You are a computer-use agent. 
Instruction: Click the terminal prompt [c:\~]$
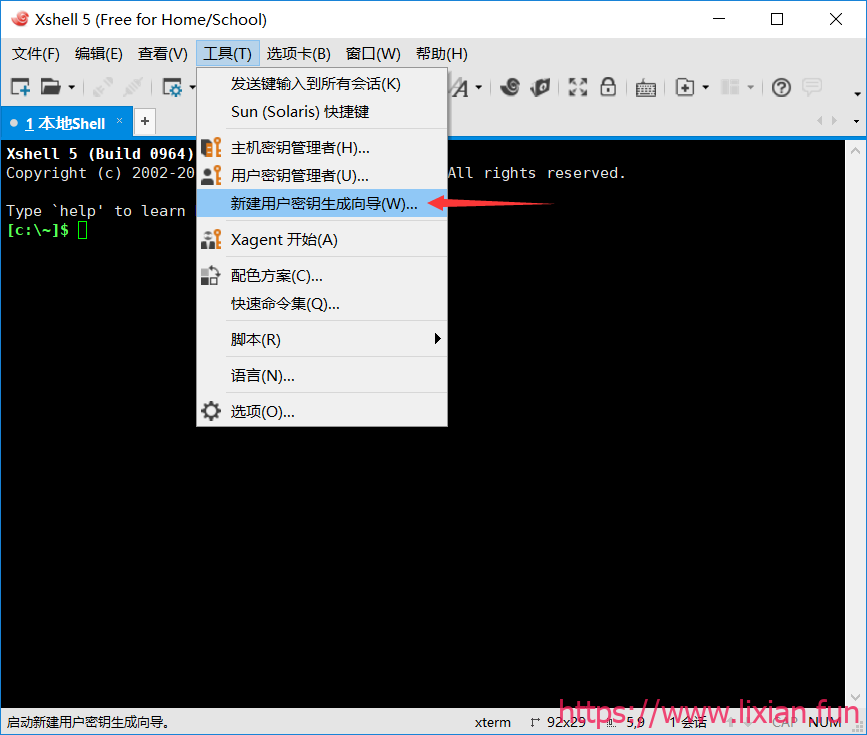(38, 230)
